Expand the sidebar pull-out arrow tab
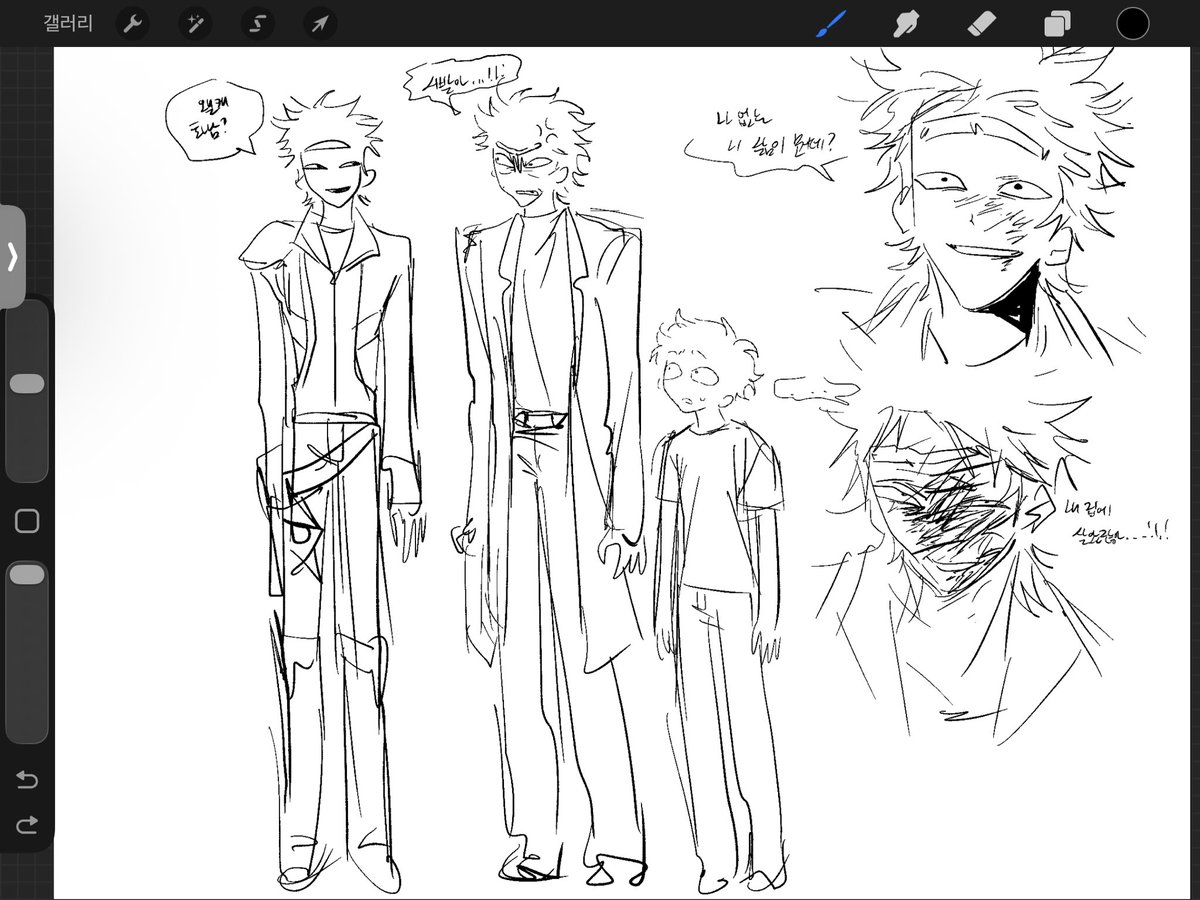The height and width of the screenshot is (900, 1200). (12, 257)
